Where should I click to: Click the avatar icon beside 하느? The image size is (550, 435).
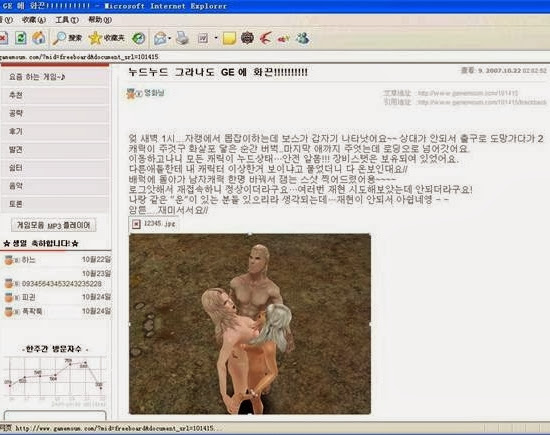pyautogui.click(x=9, y=260)
